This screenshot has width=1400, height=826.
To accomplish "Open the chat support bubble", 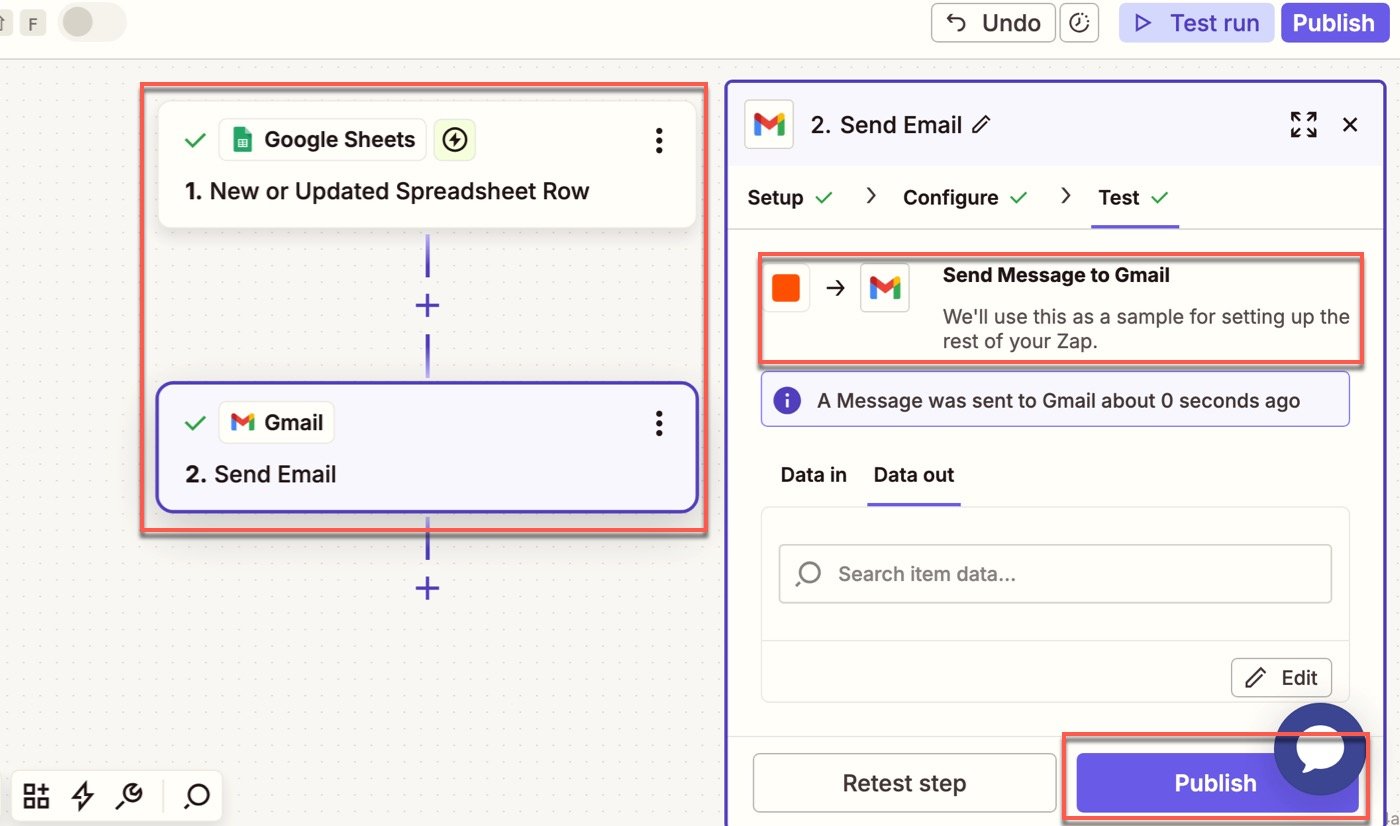I will pyautogui.click(x=1319, y=749).
